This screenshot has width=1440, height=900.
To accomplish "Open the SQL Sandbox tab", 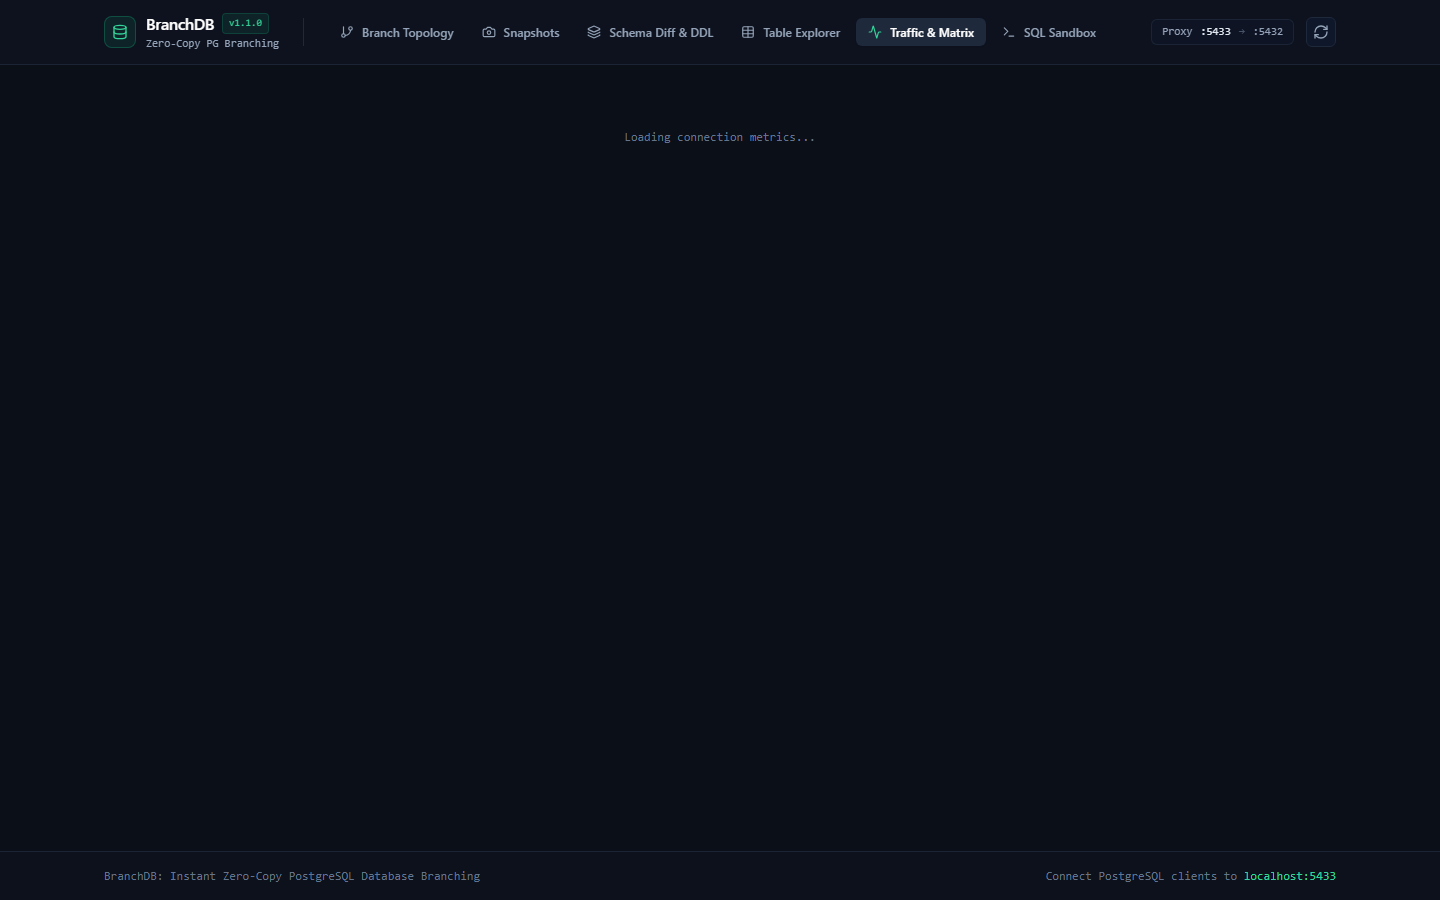I will (x=1049, y=32).
